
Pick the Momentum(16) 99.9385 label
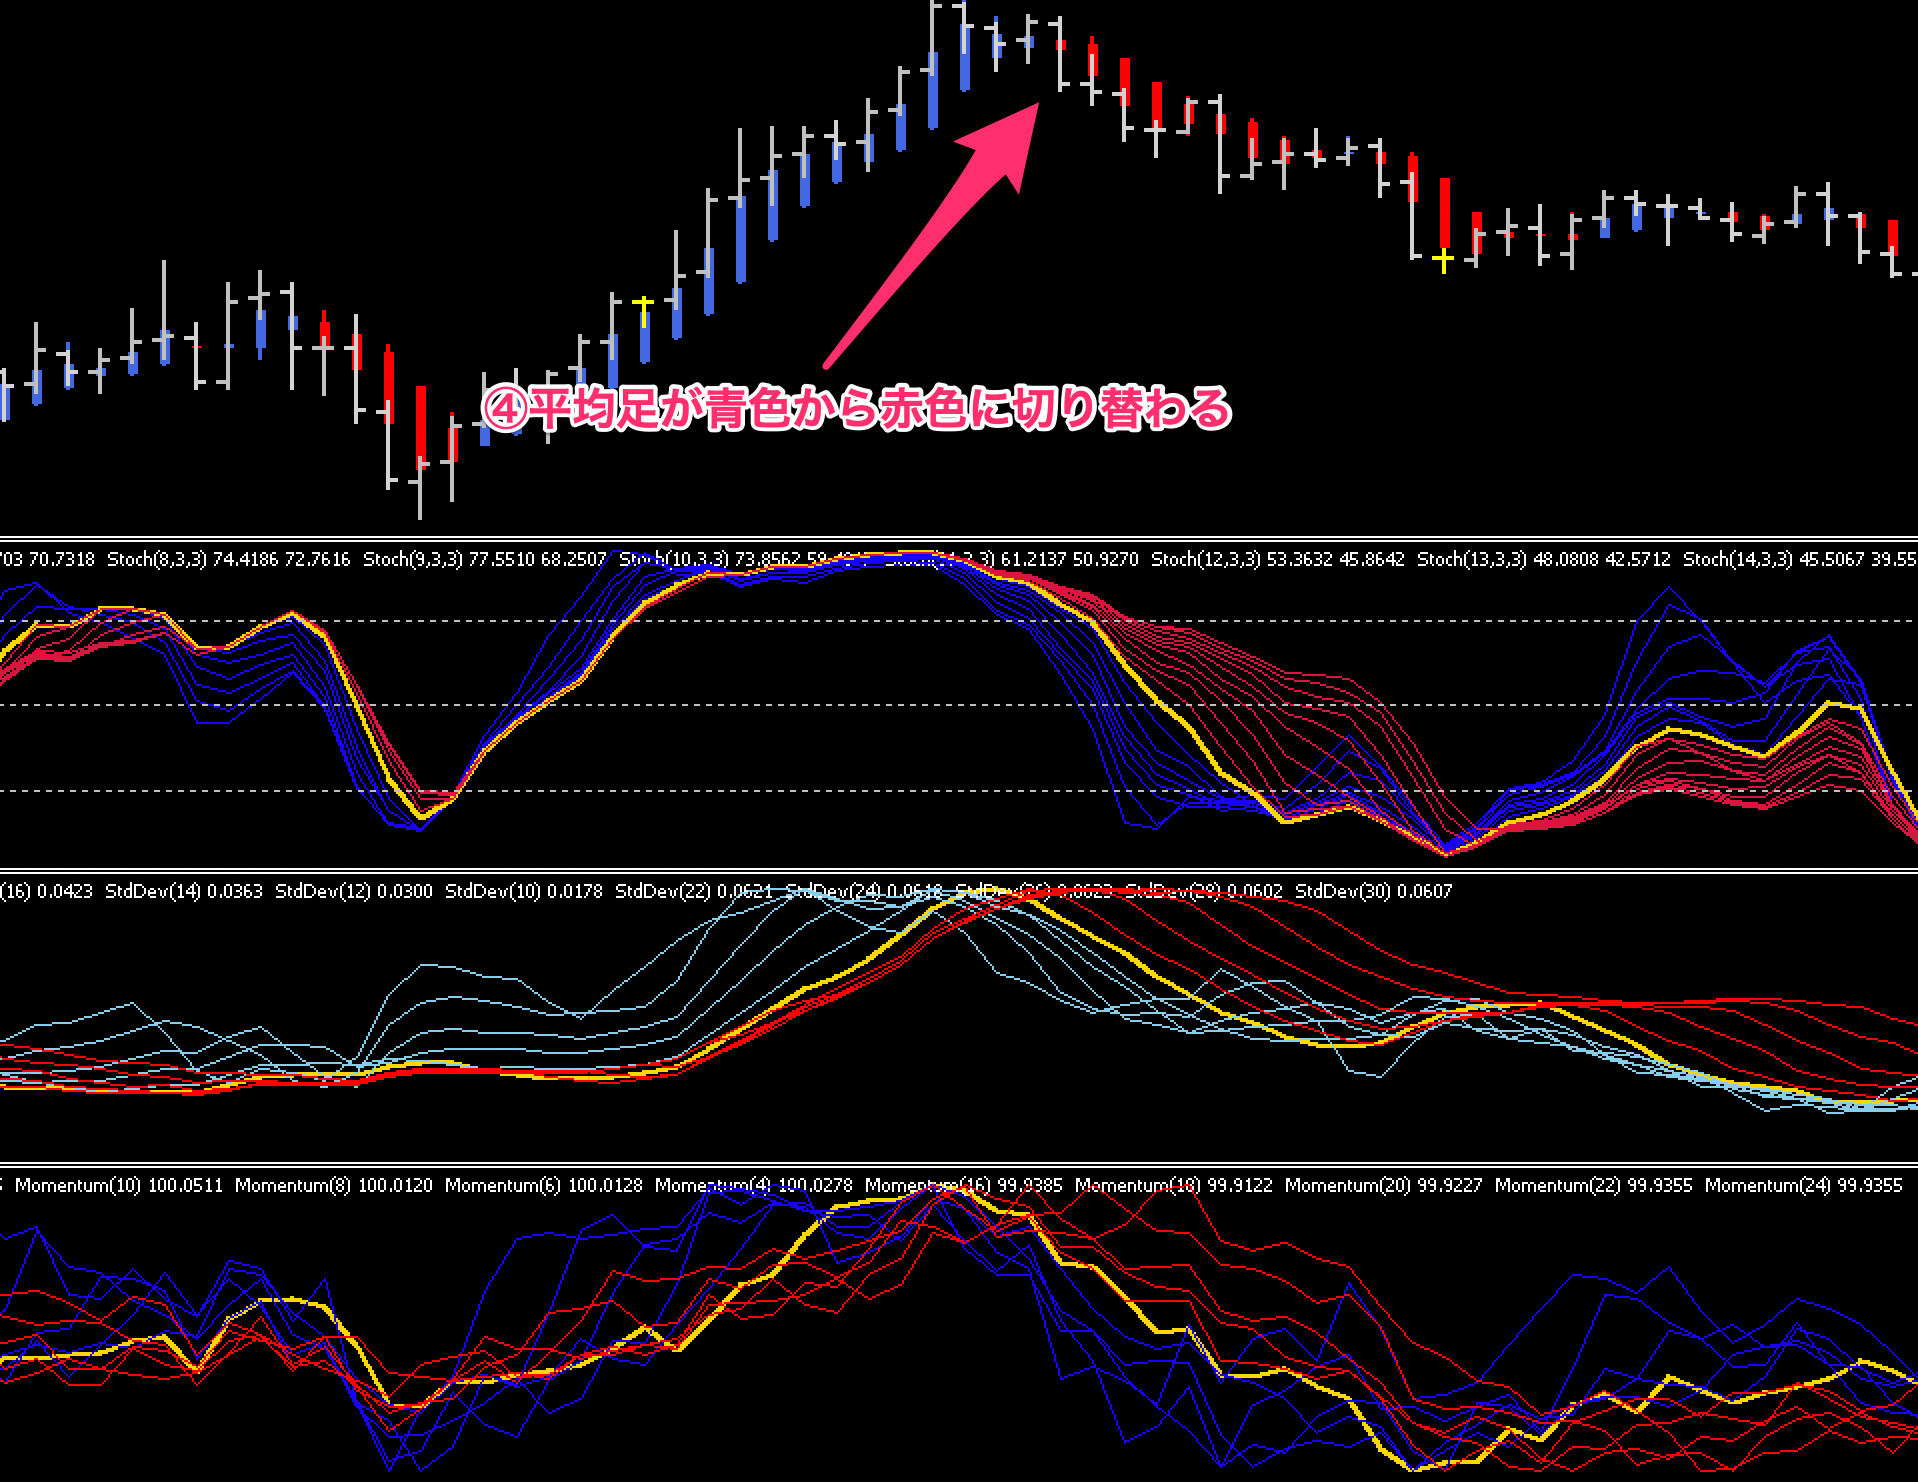[964, 1185]
